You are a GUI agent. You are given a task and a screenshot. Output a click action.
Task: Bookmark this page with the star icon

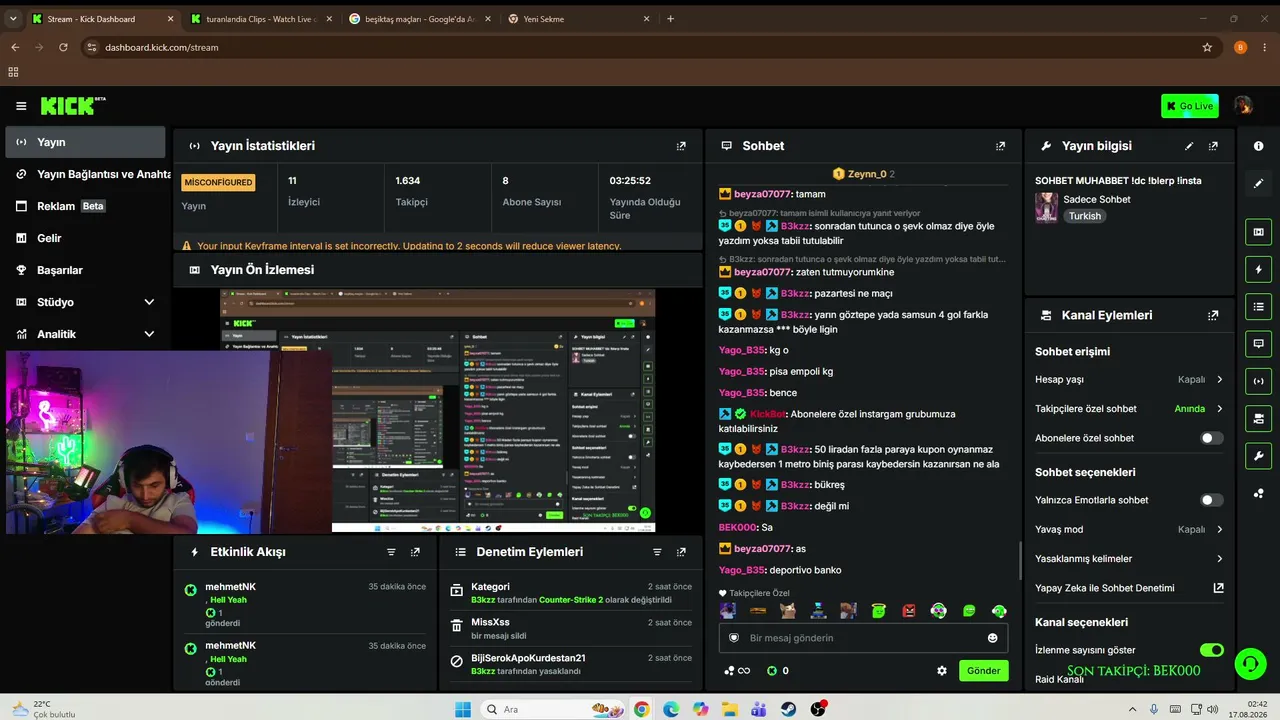[1207, 47]
